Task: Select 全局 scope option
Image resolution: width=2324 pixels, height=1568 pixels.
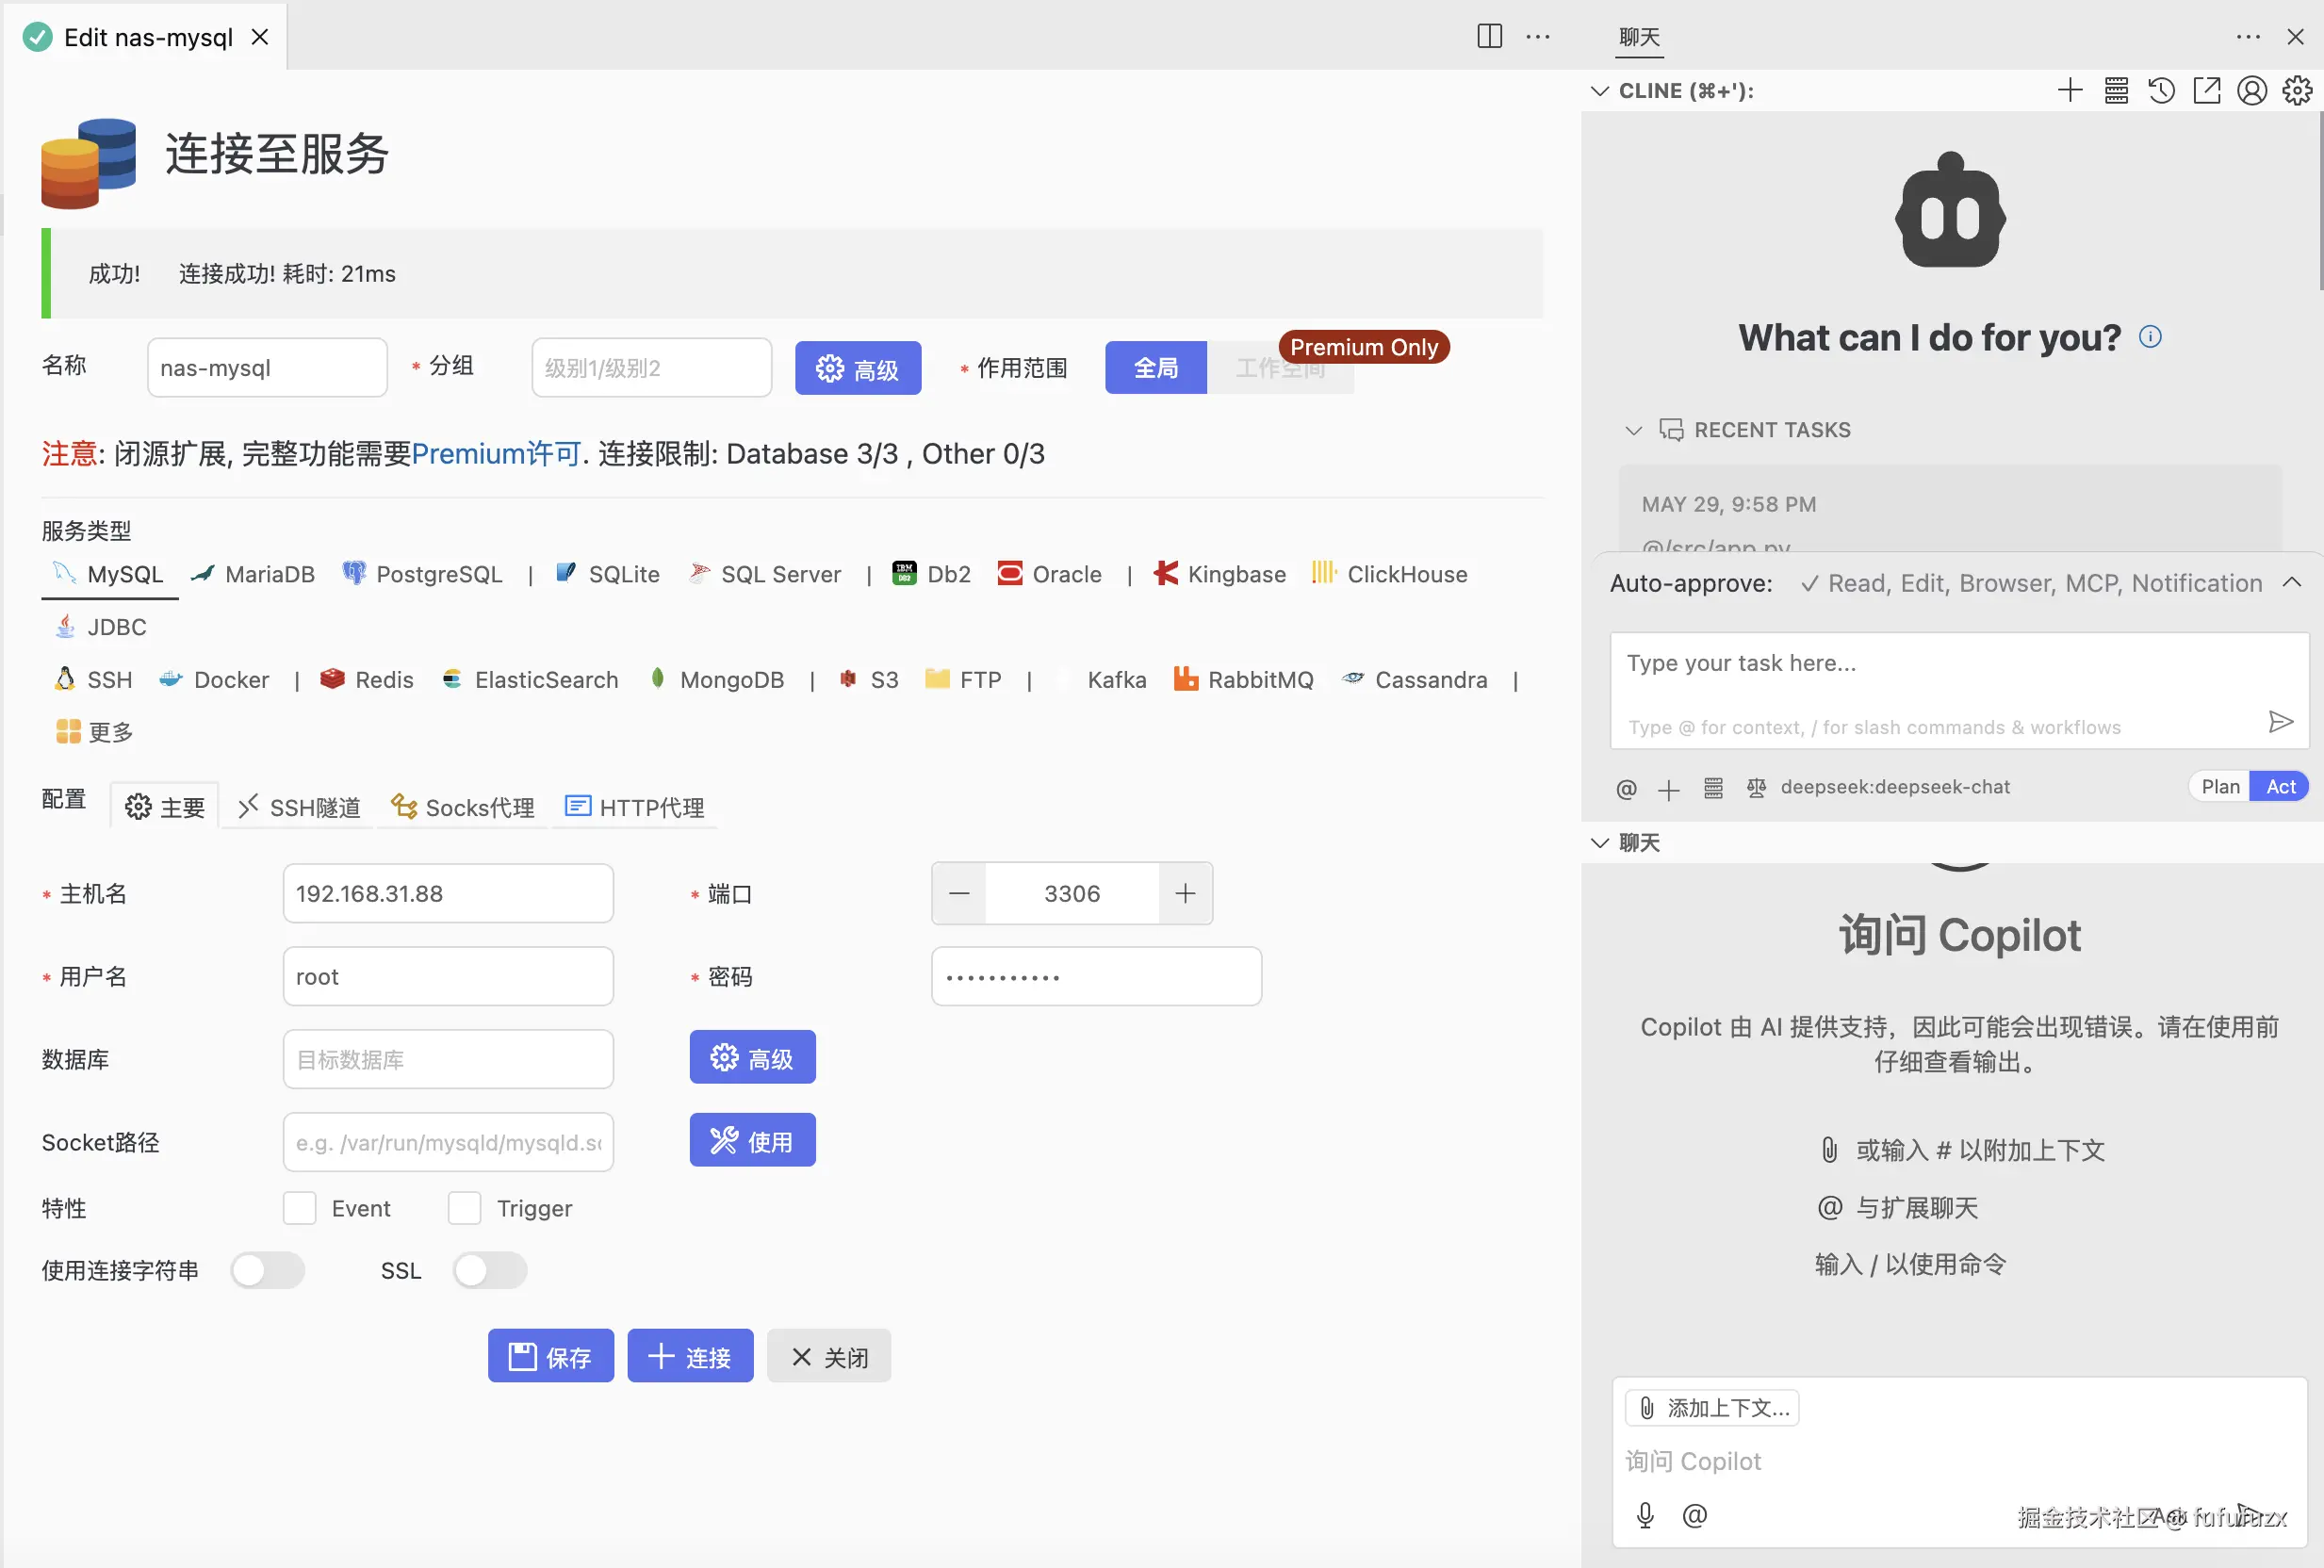Action: [1155, 368]
